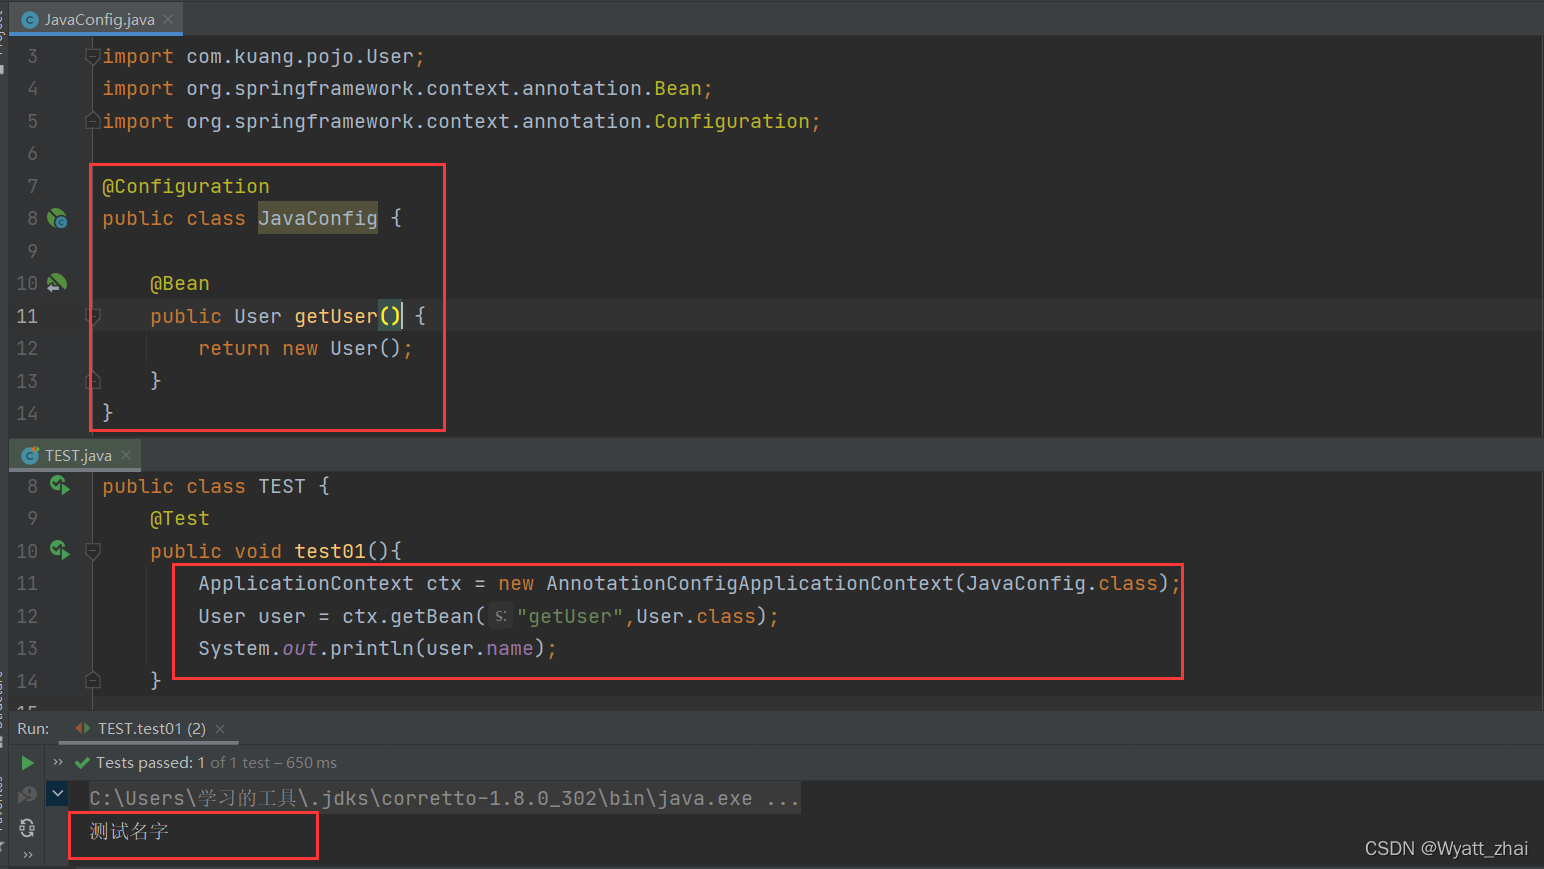Click test01 method name
The height and width of the screenshot is (869, 1544).
click(x=330, y=551)
